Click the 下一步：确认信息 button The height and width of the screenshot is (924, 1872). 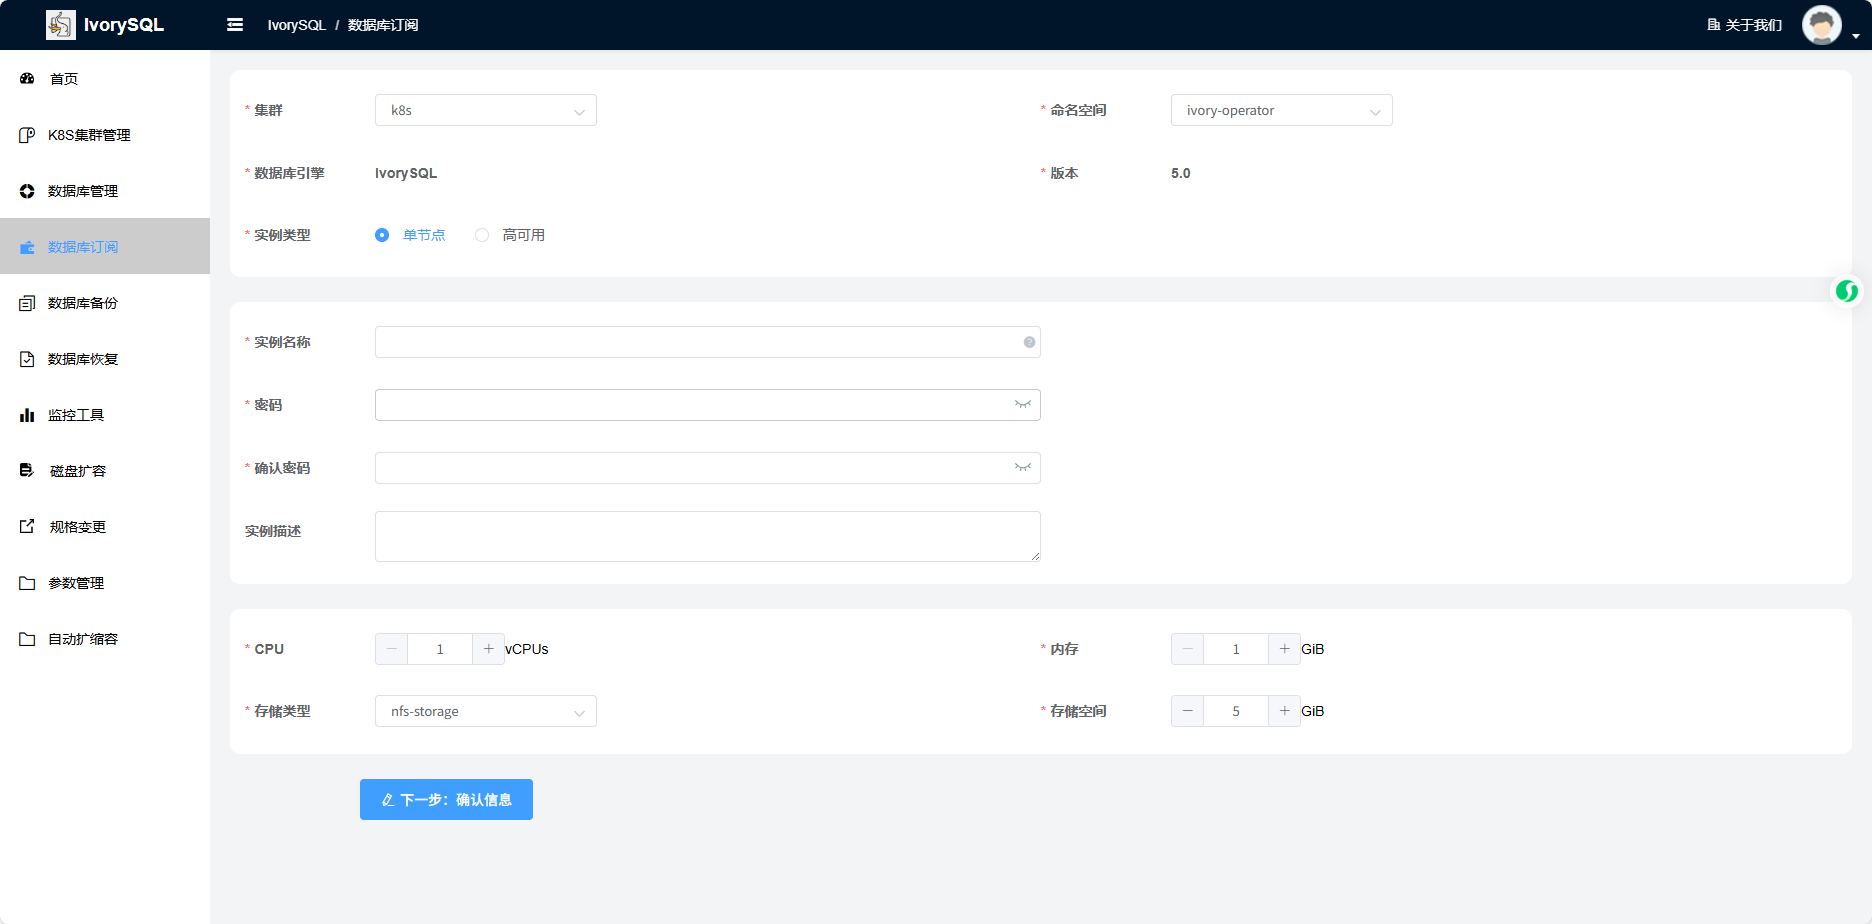point(446,800)
